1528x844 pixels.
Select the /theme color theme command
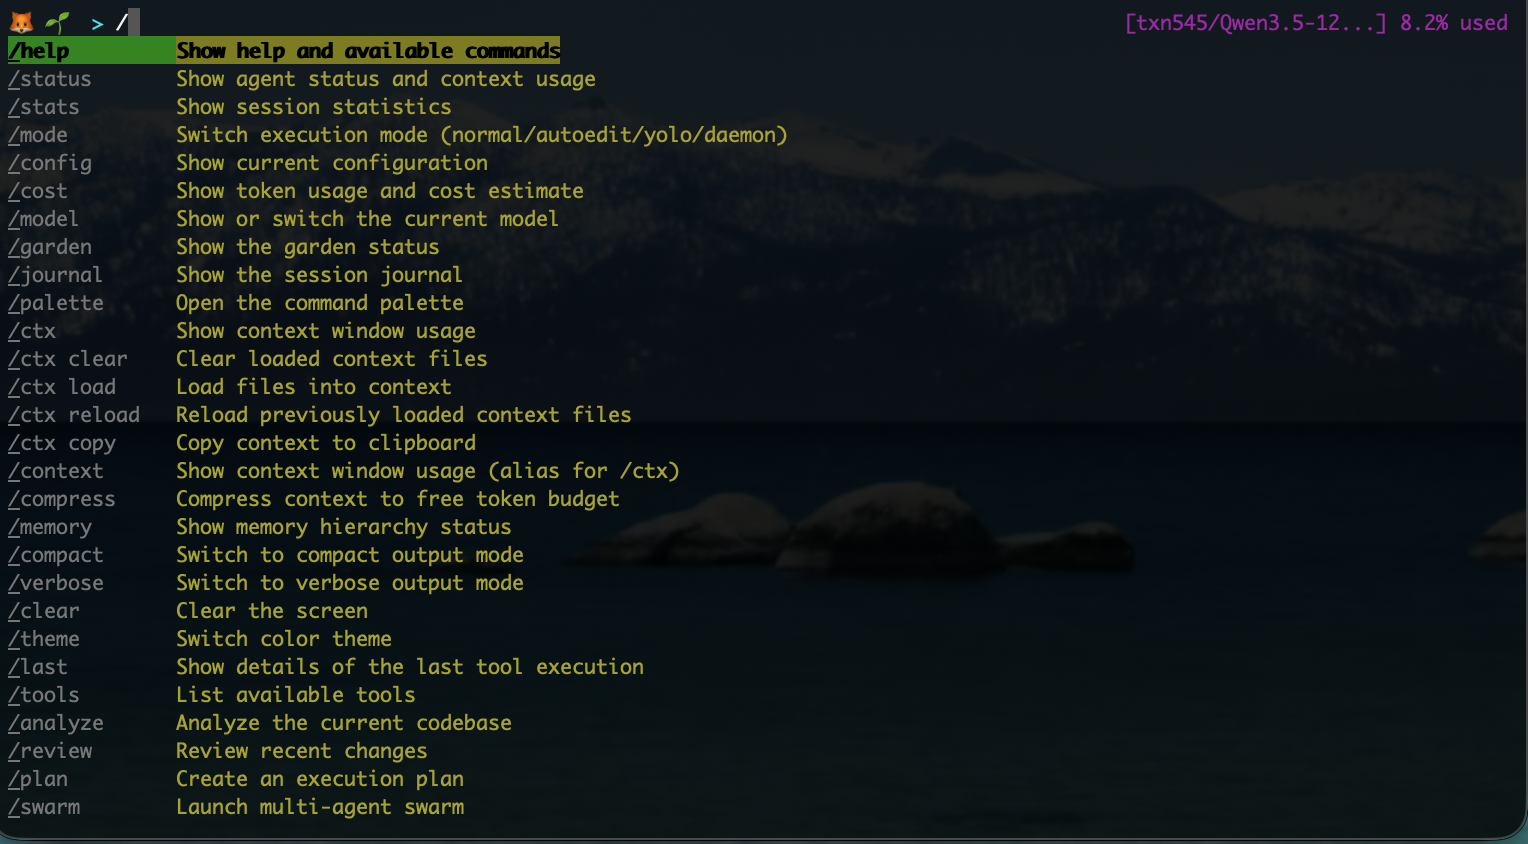pyautogui.click(x=44, y=639)
